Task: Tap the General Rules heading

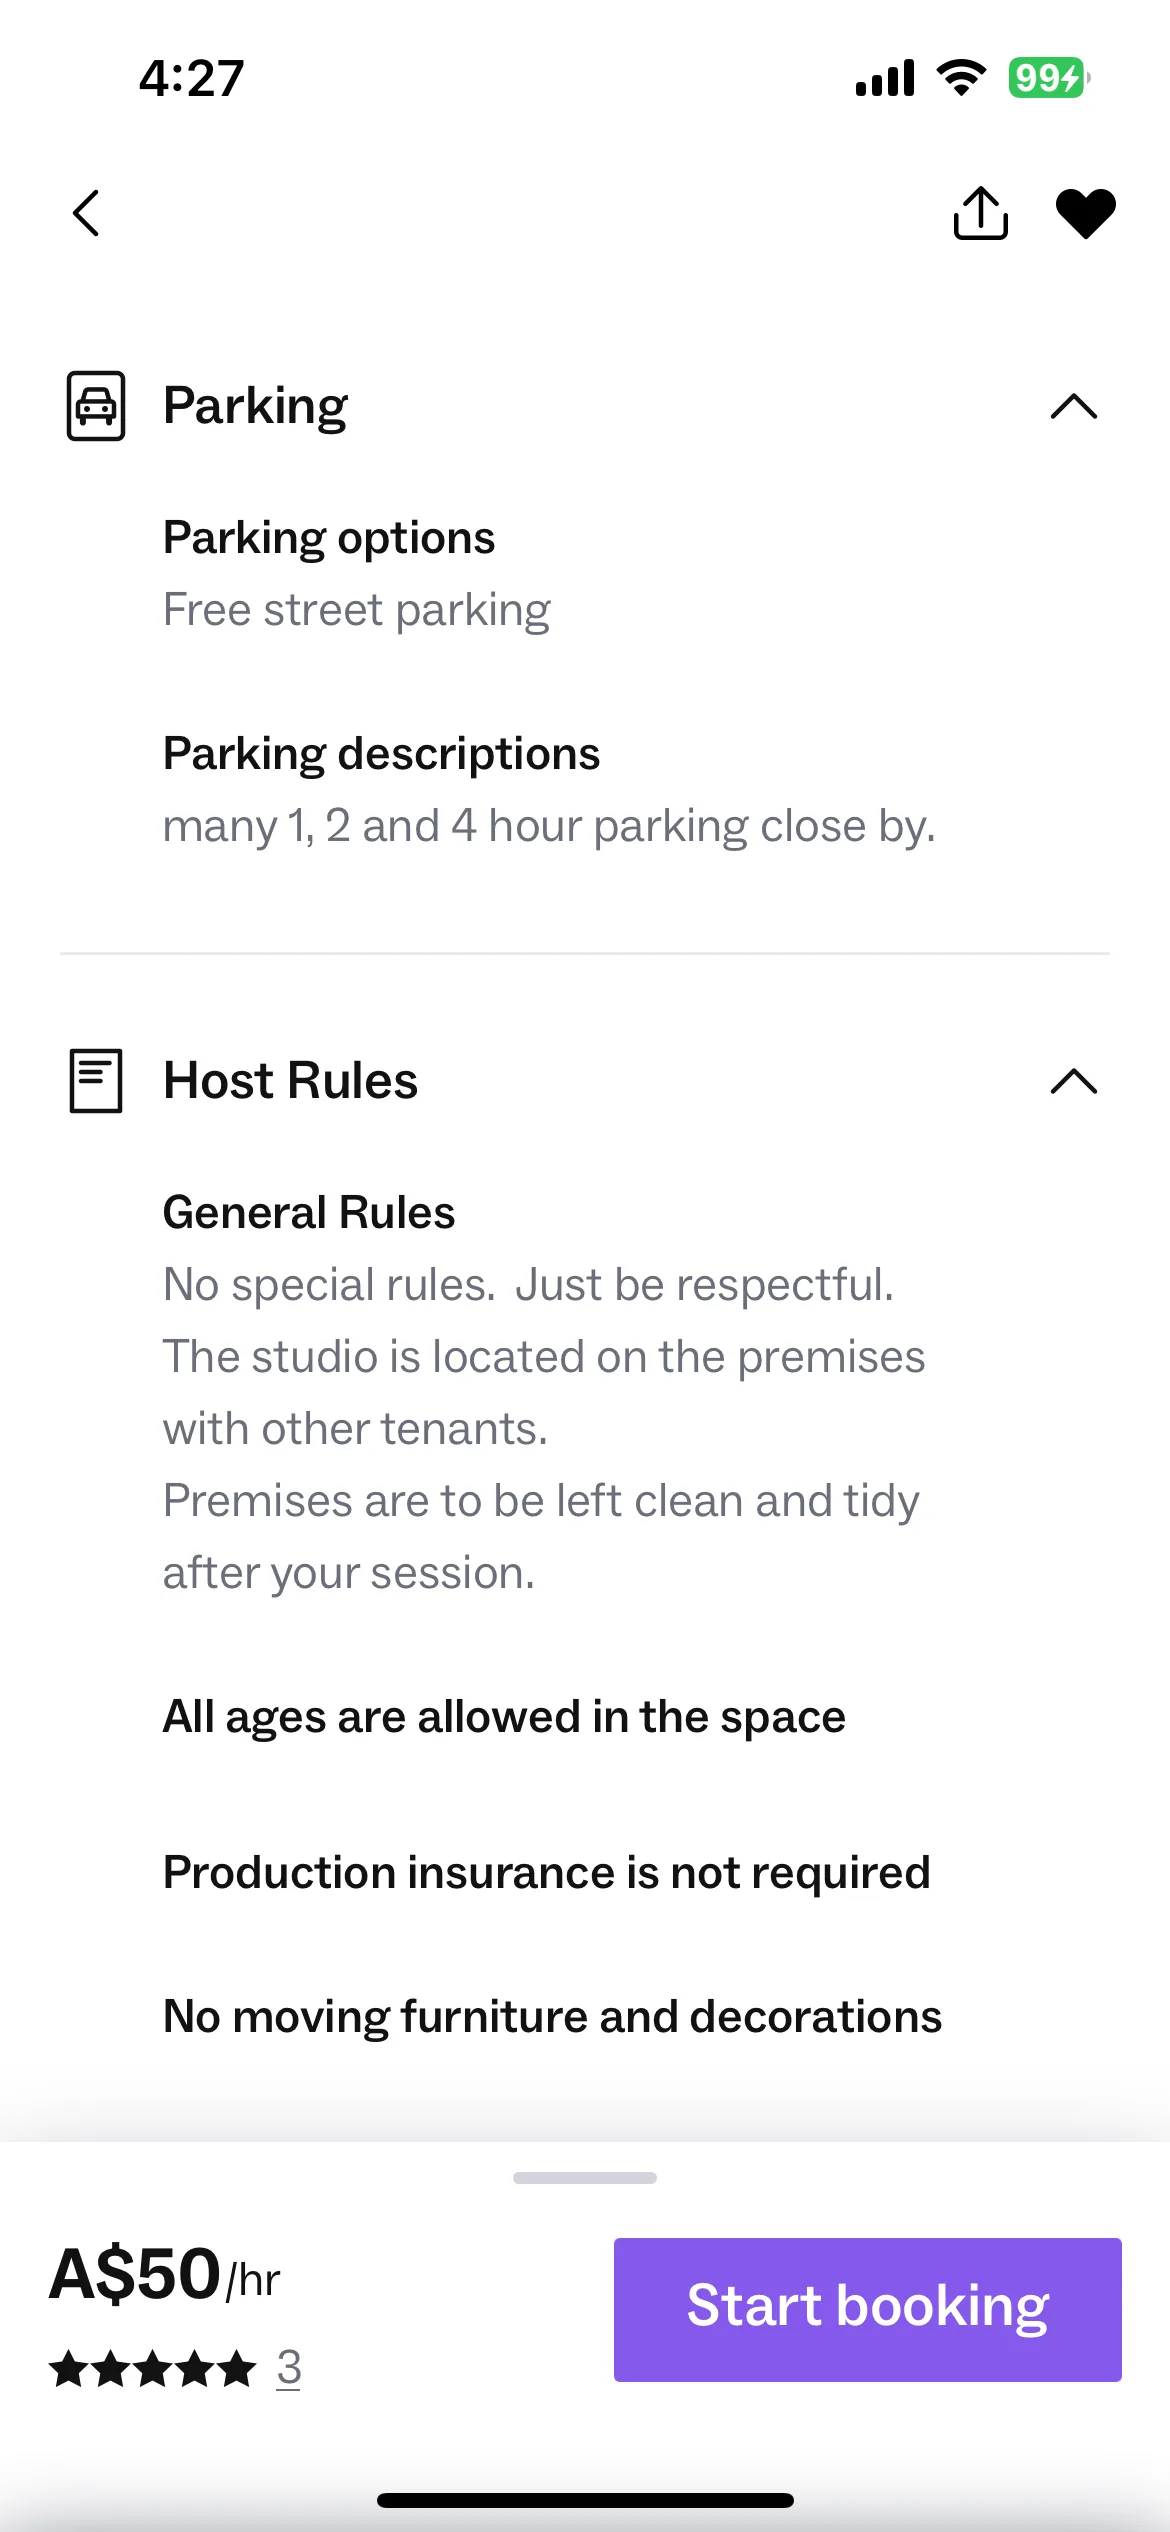Action: [309, 1213]
